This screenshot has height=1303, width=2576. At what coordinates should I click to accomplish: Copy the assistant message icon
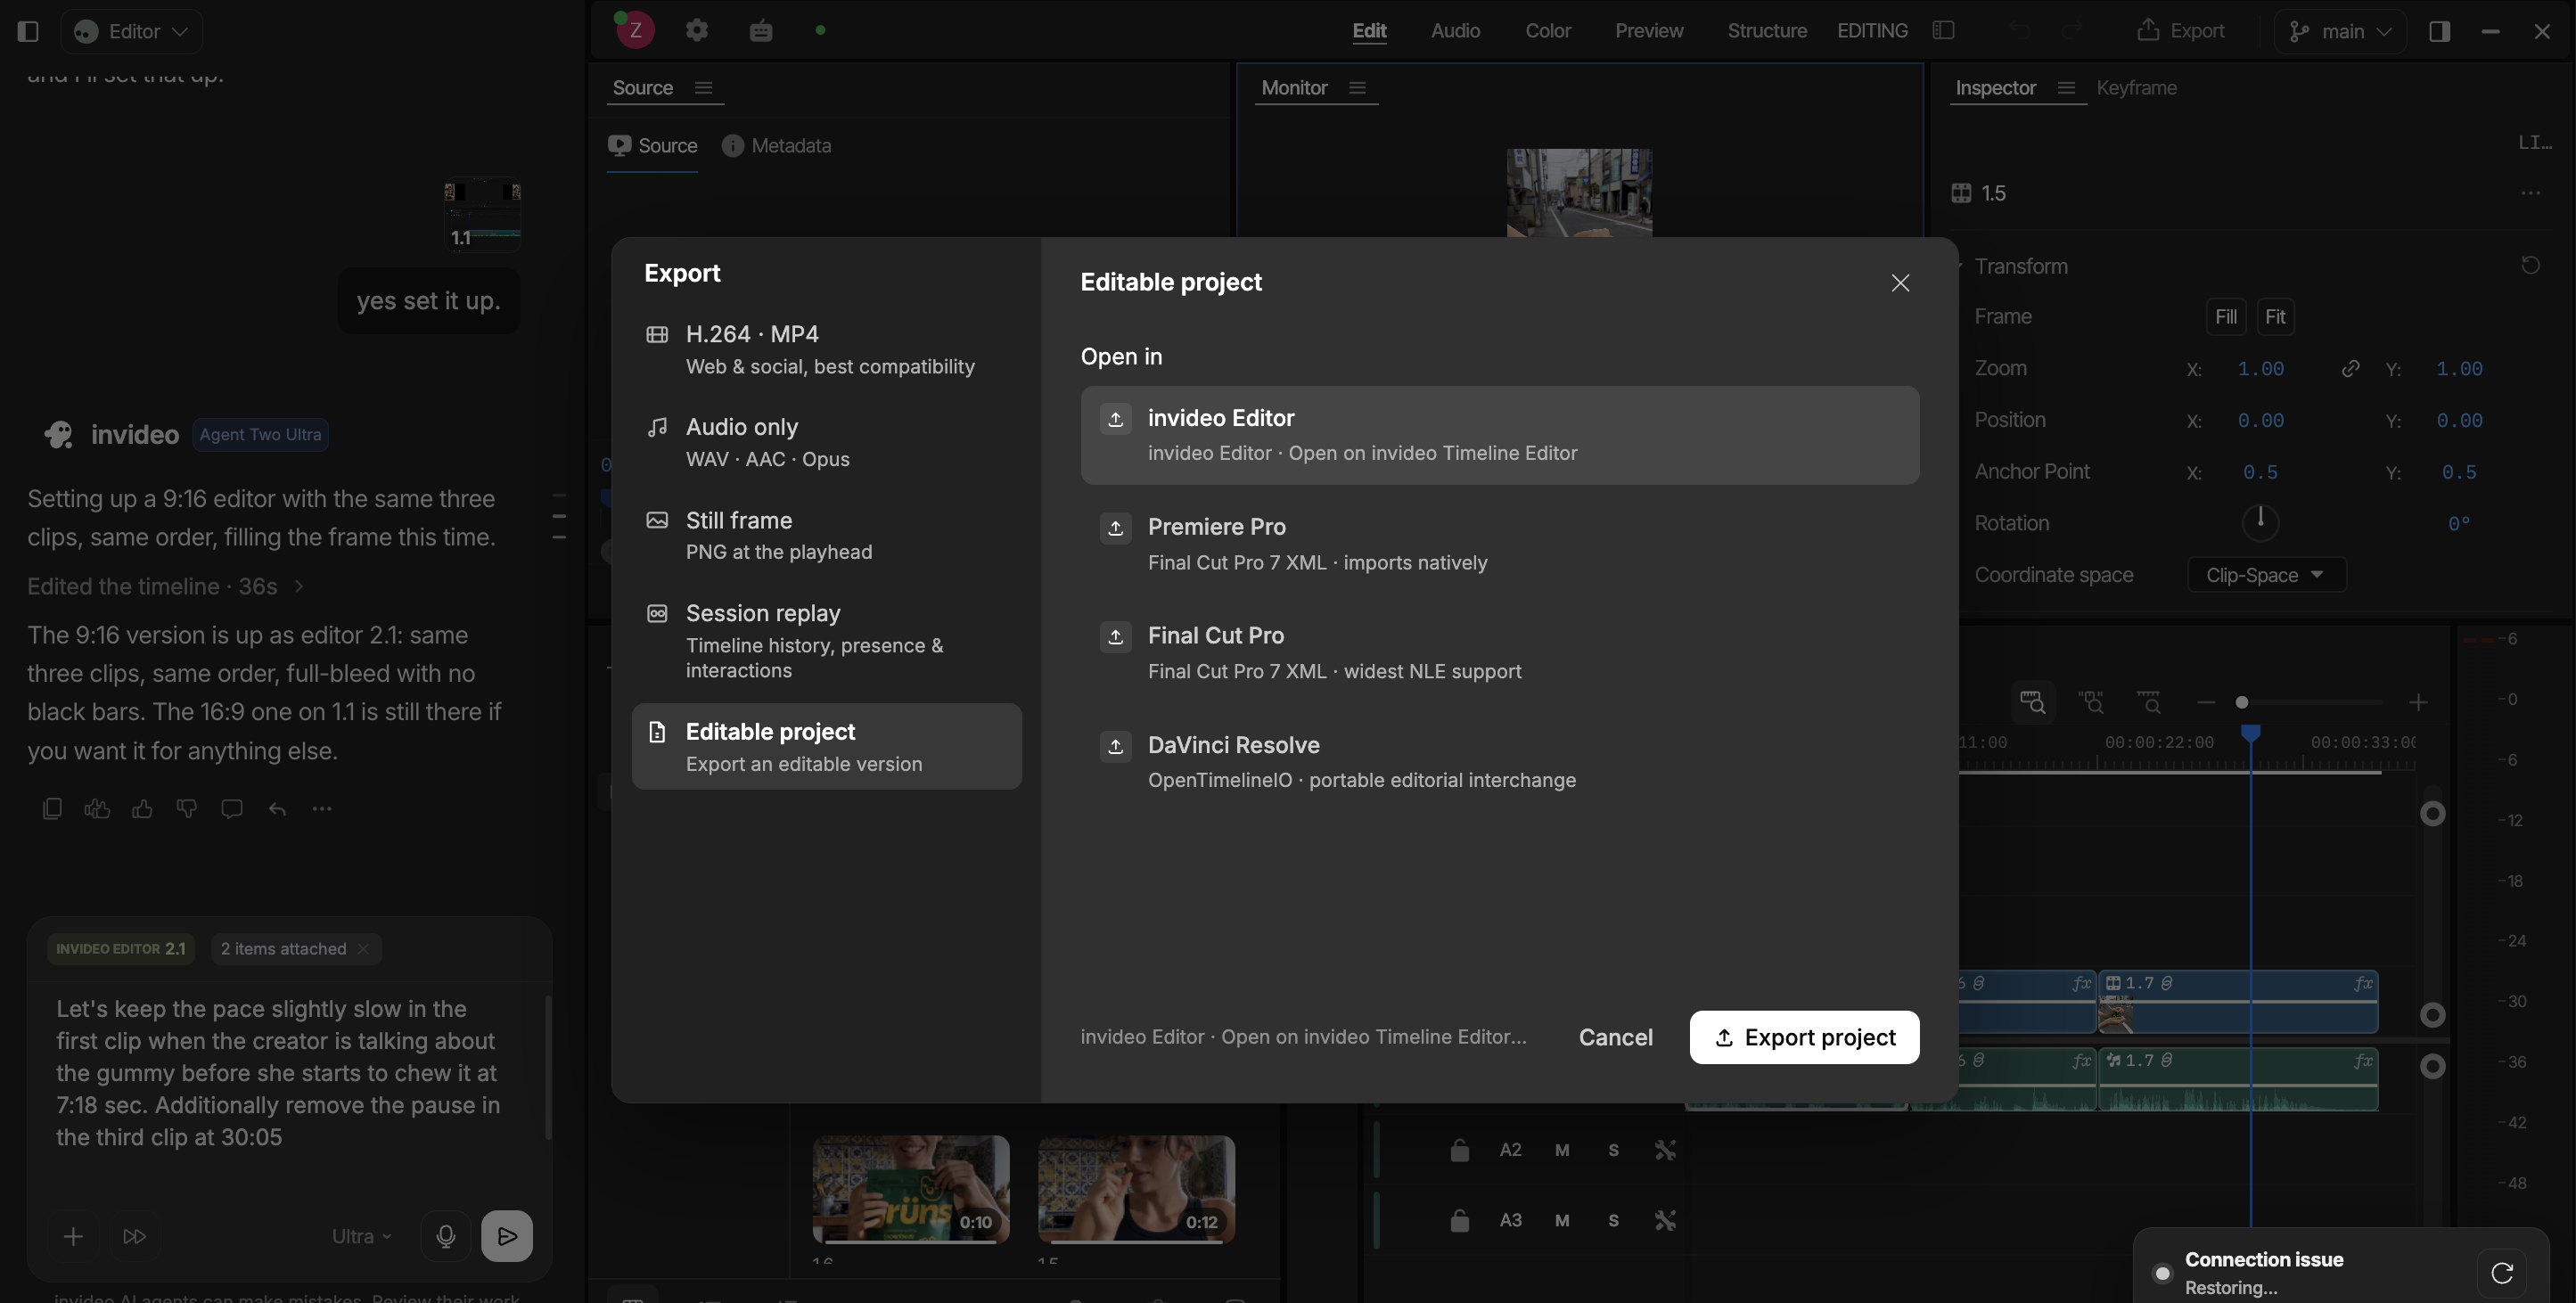(52, 809)
